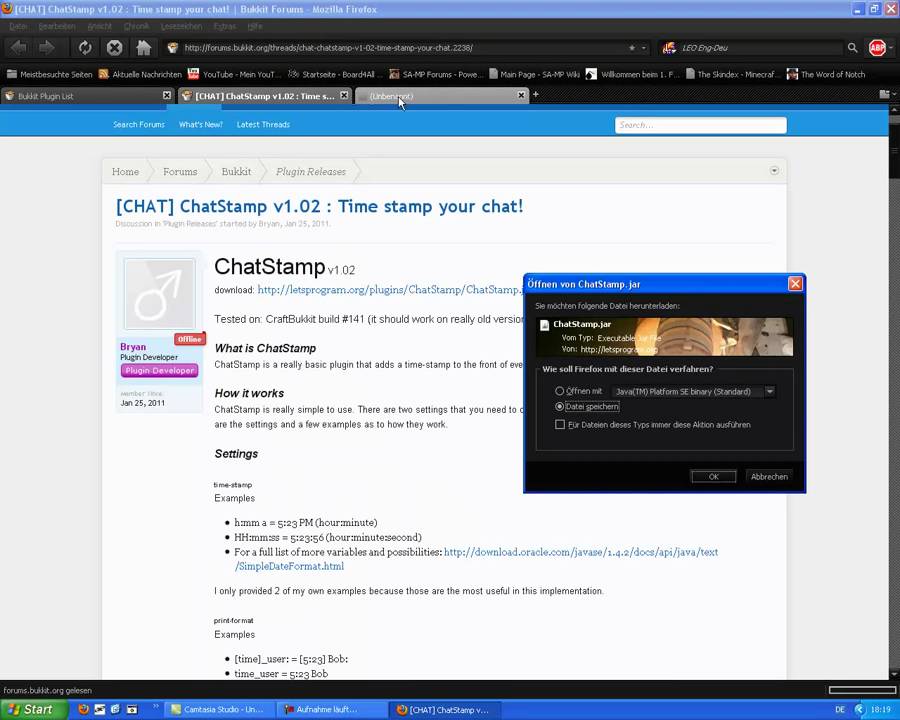Open the tab list icon at tab bar end

coord(885,94)
